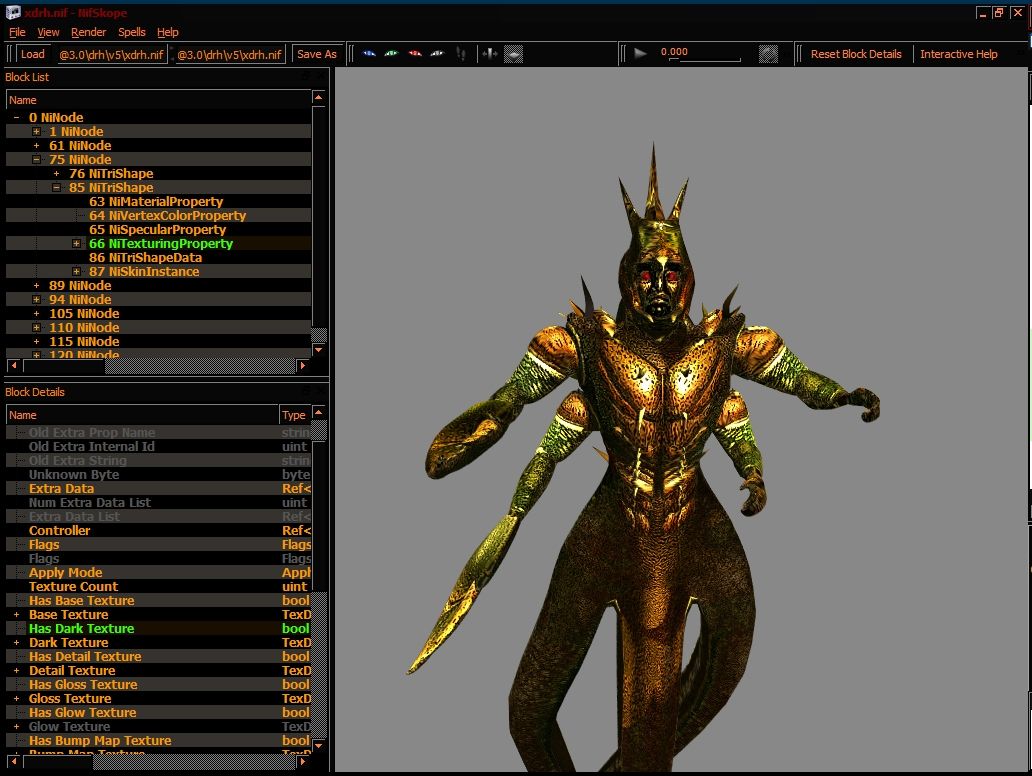This screenshot has width=1032, height=776.
Task: Open Interactive Help
Action: click(x=958, y=54)
